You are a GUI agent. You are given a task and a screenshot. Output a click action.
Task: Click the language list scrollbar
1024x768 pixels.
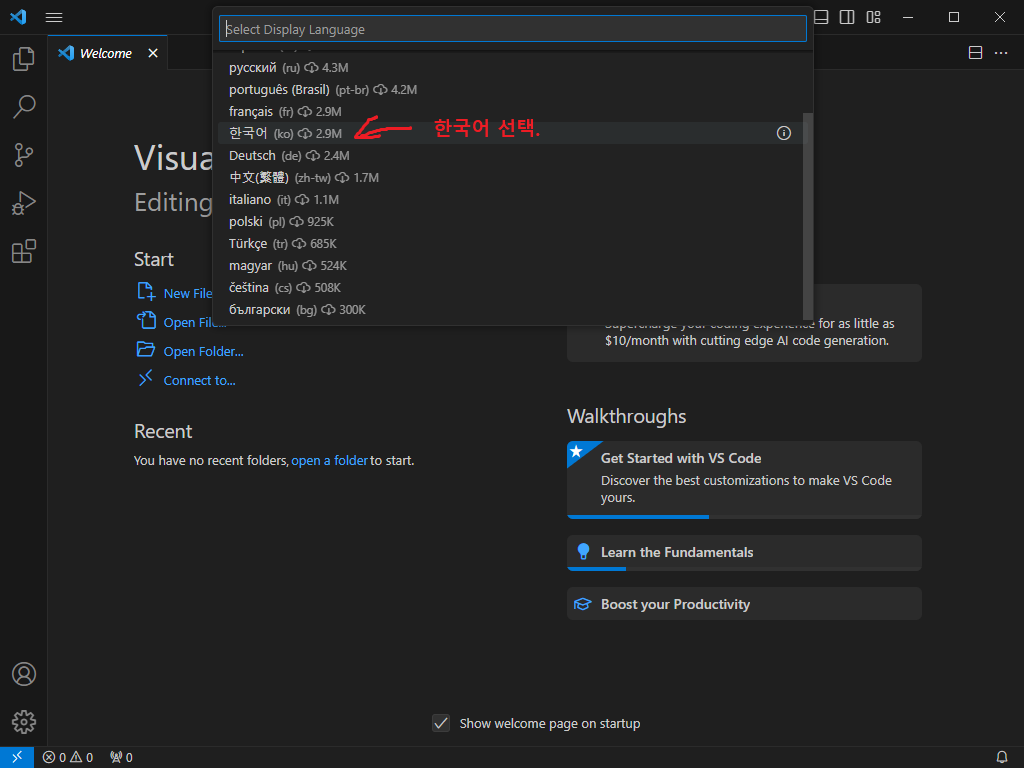coord(808,216)
